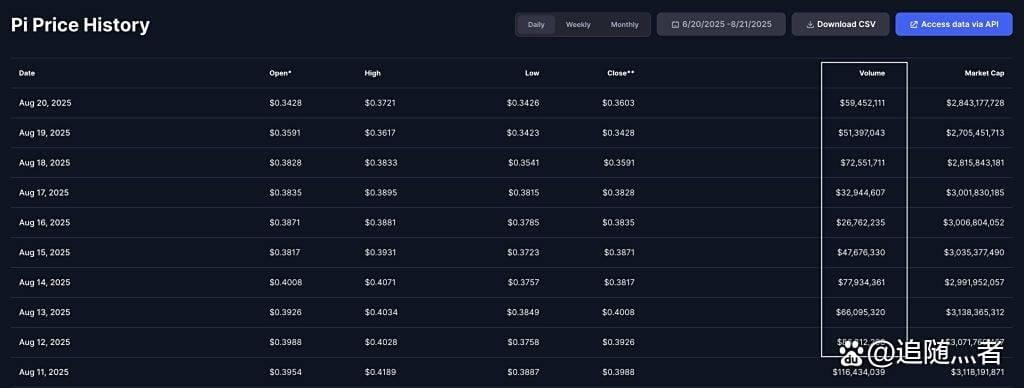Viewport: 1024px width, 388px height.
Task: Switch to the Daily interval tab
Action: click(536, 25)
